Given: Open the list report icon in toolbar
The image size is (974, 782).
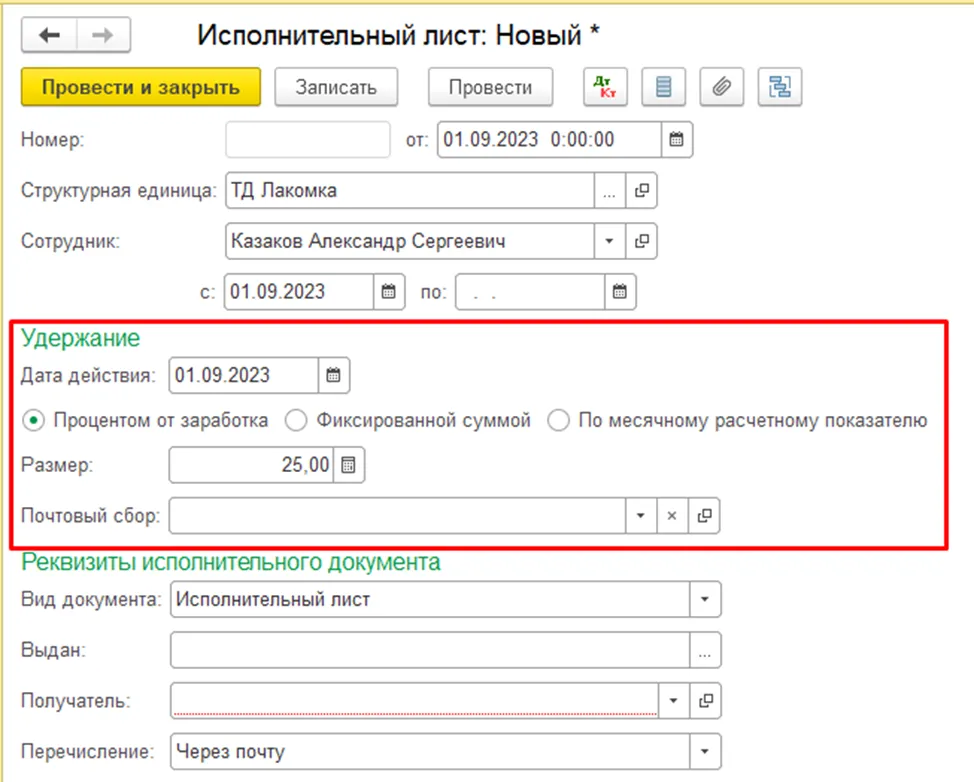Looking at the screenshot, I should pyautogui.click(x=663, y=87).
